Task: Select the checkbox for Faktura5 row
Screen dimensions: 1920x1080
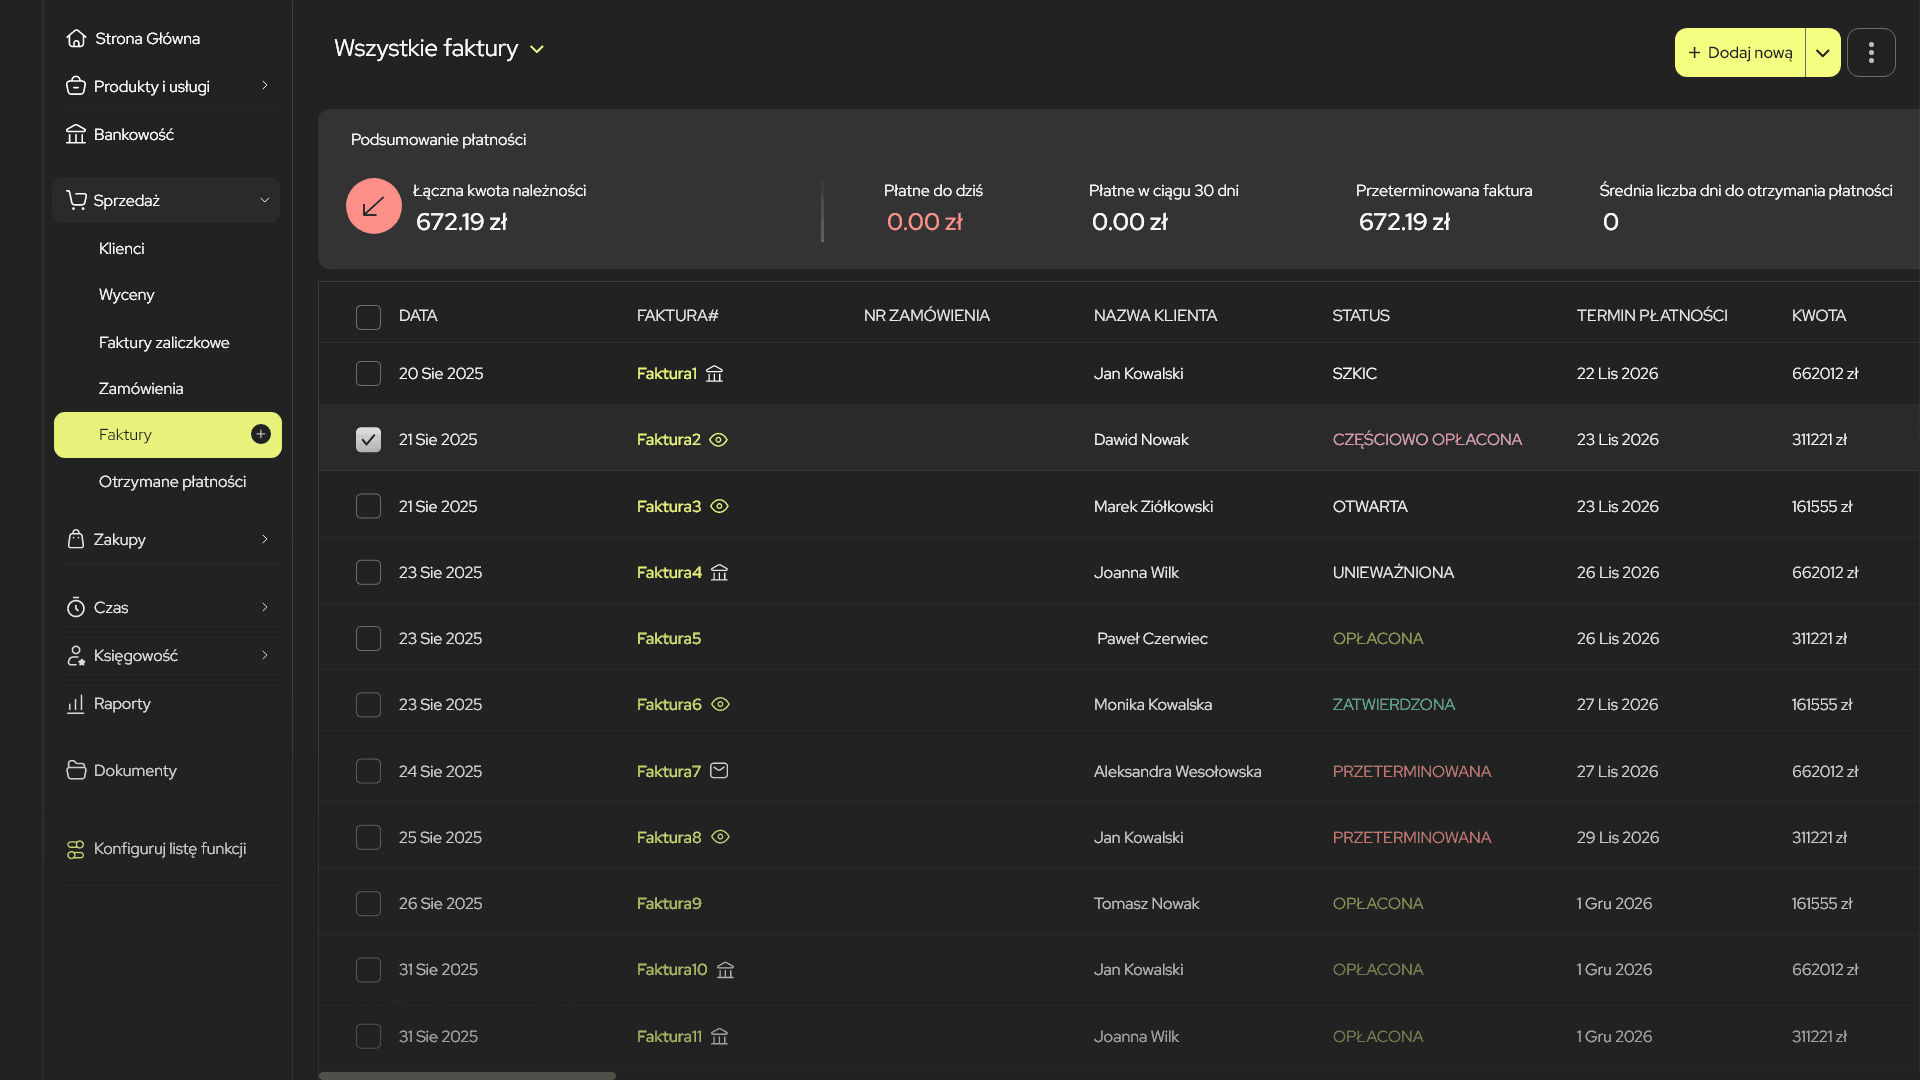Action: [x=368, y=639]
